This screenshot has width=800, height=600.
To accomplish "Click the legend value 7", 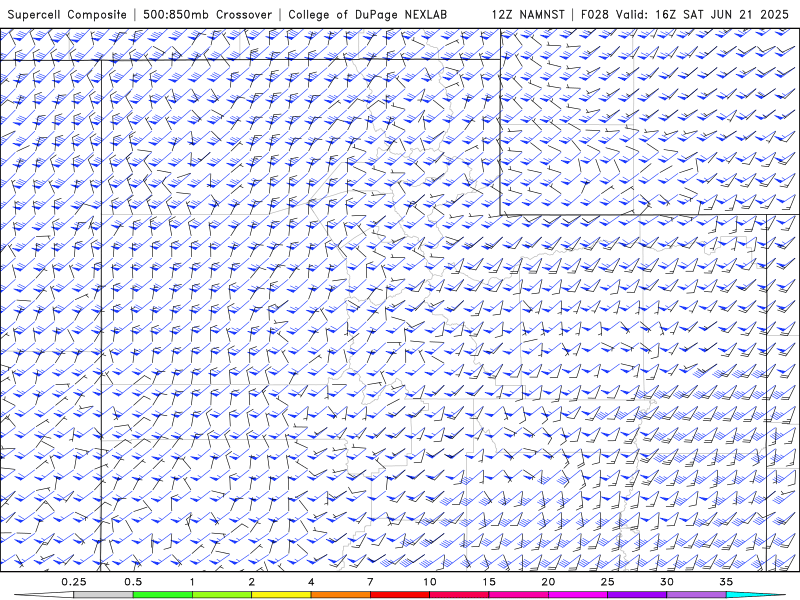I will coord(370,582).
